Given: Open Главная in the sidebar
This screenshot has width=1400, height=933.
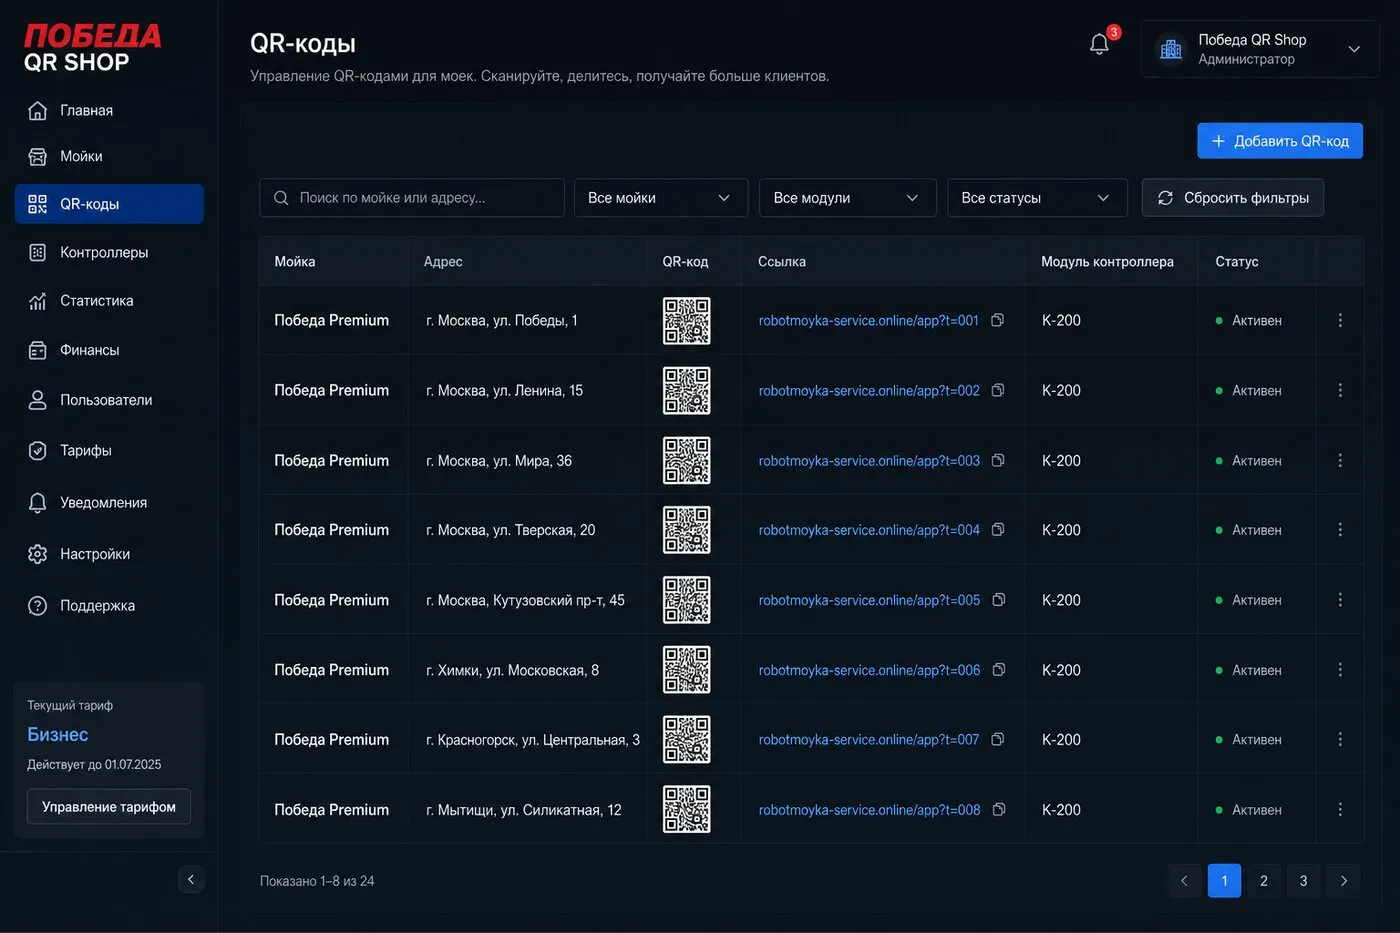Looking at the screenshot, I should [x=109, y=110].
